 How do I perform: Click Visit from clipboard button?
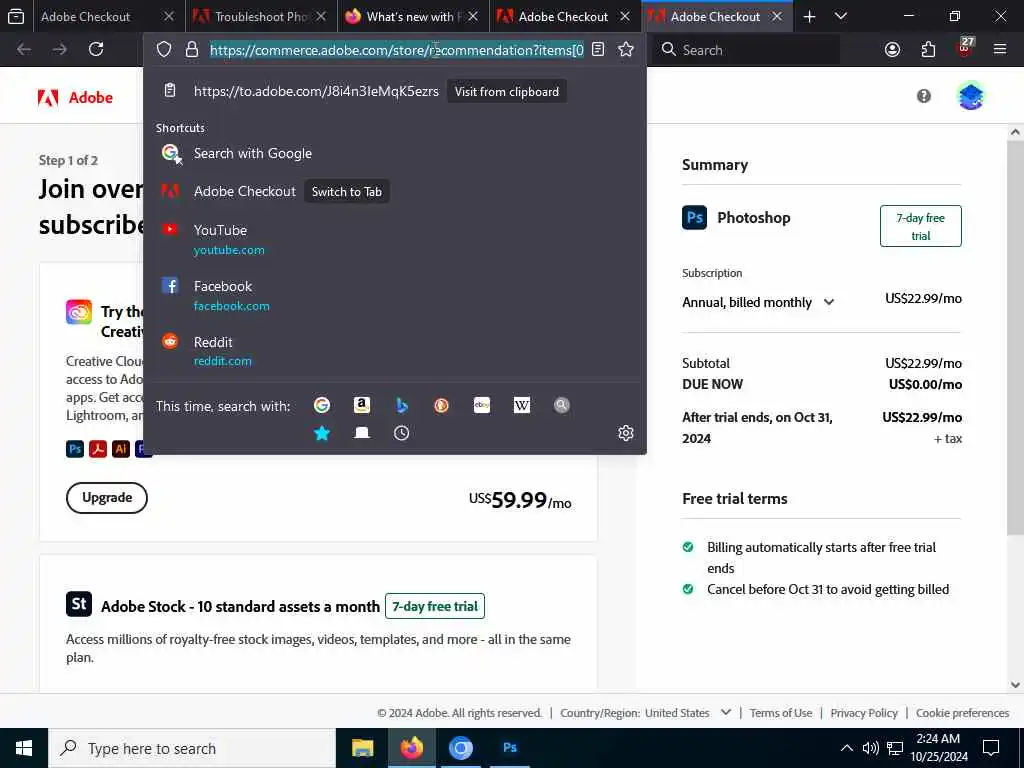(x=507, y=91)
